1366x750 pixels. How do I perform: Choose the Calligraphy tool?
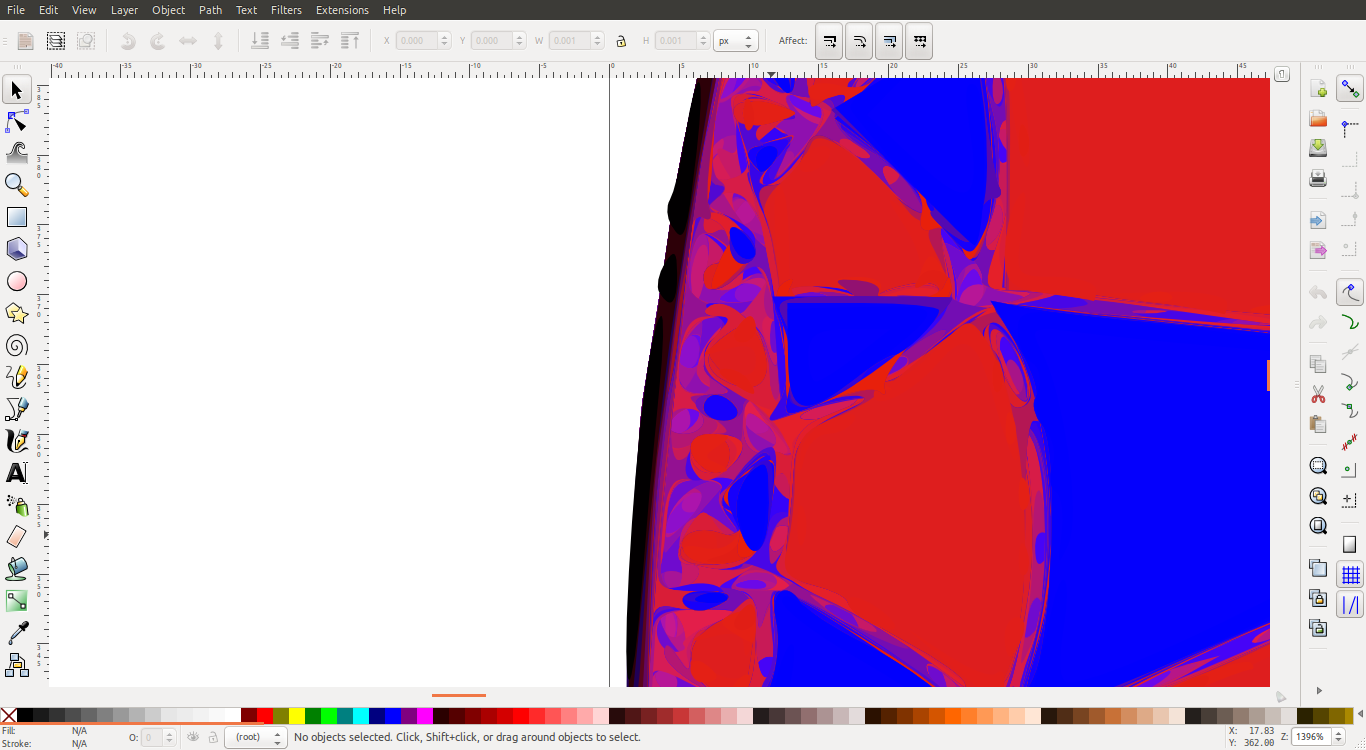(17, 441)
